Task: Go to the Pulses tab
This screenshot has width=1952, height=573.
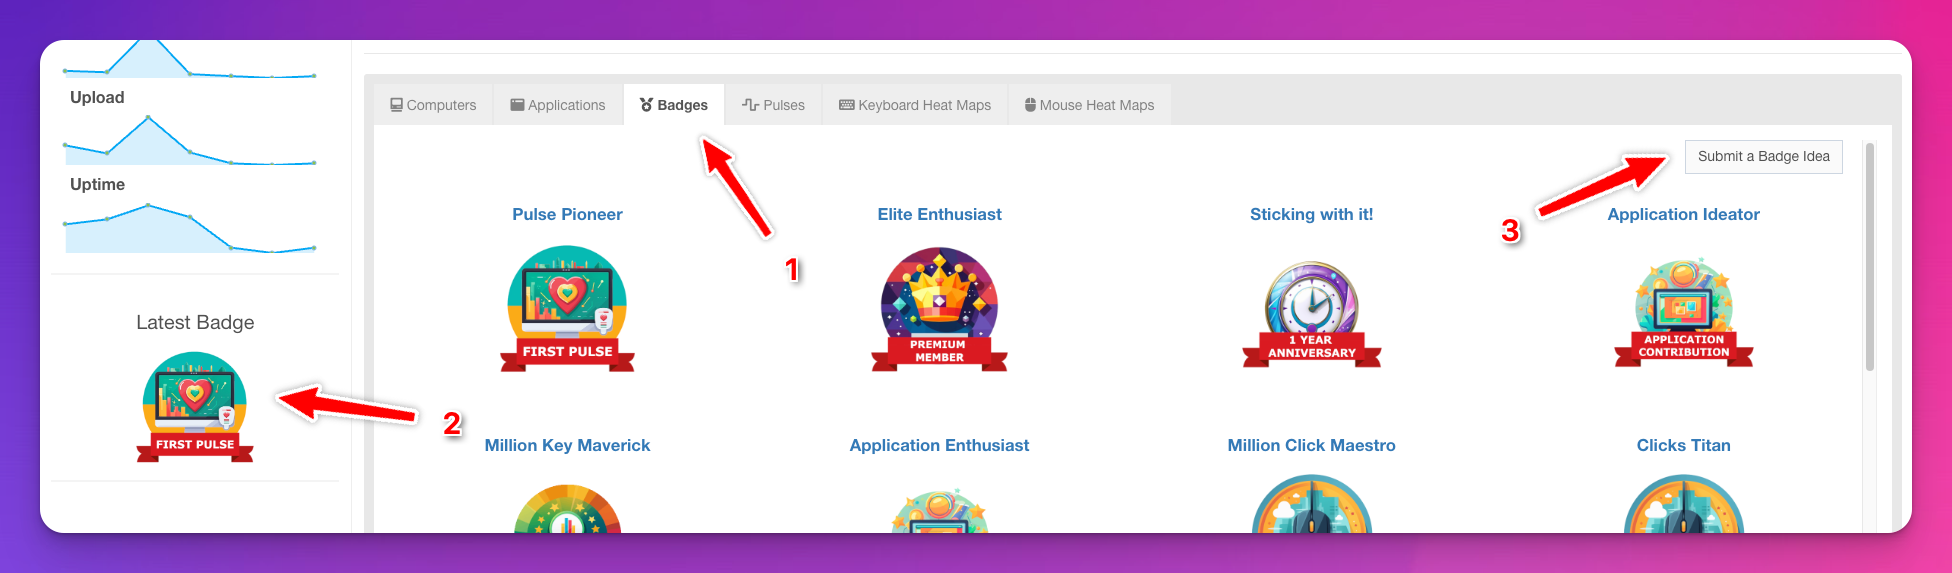Action: click(773, 105)
